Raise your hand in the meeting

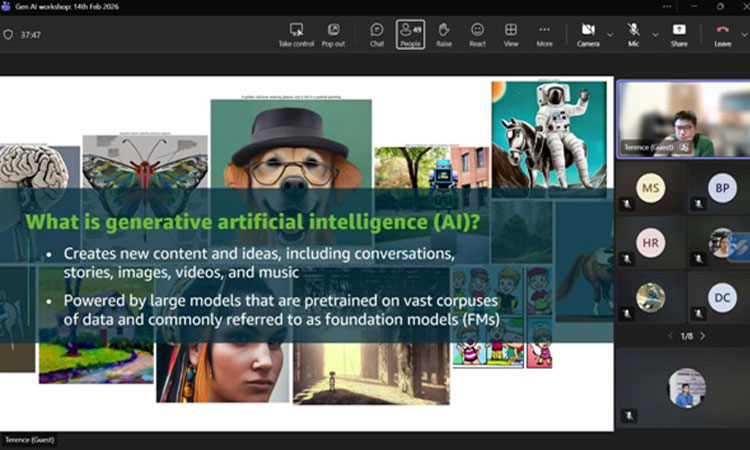(x=444, y=34)
